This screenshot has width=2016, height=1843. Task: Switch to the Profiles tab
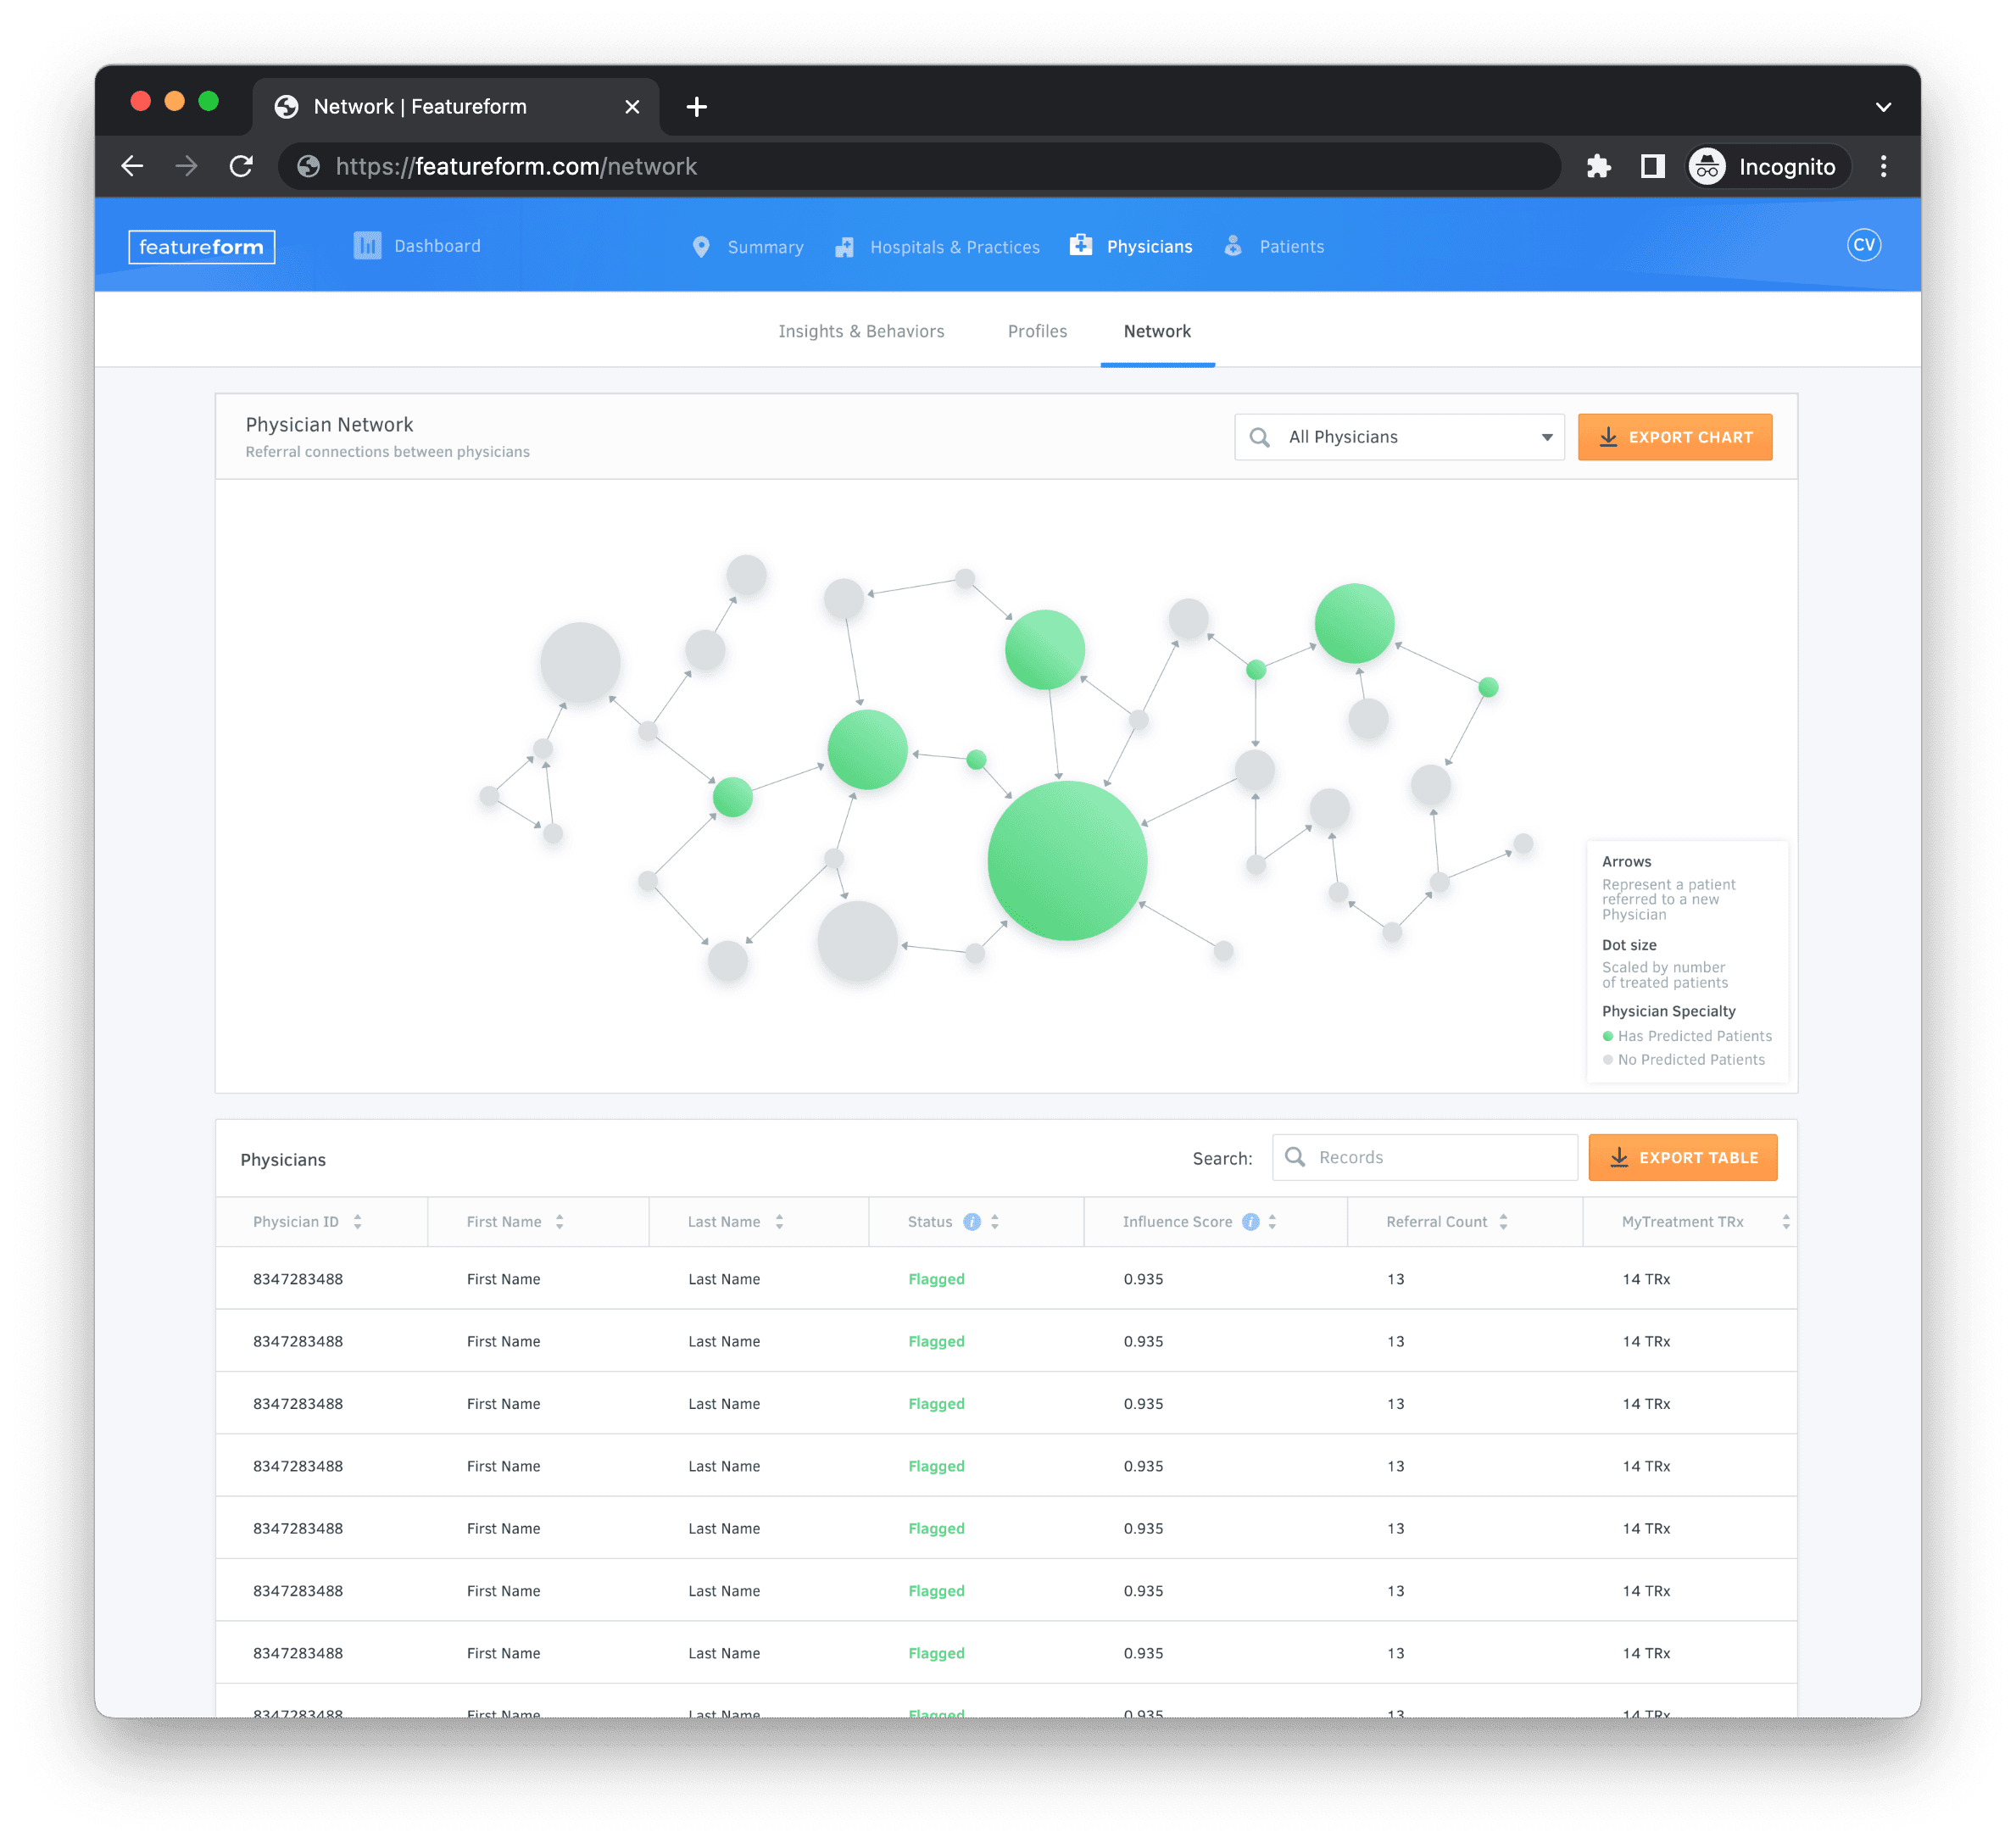click(x=1037, y=331)
